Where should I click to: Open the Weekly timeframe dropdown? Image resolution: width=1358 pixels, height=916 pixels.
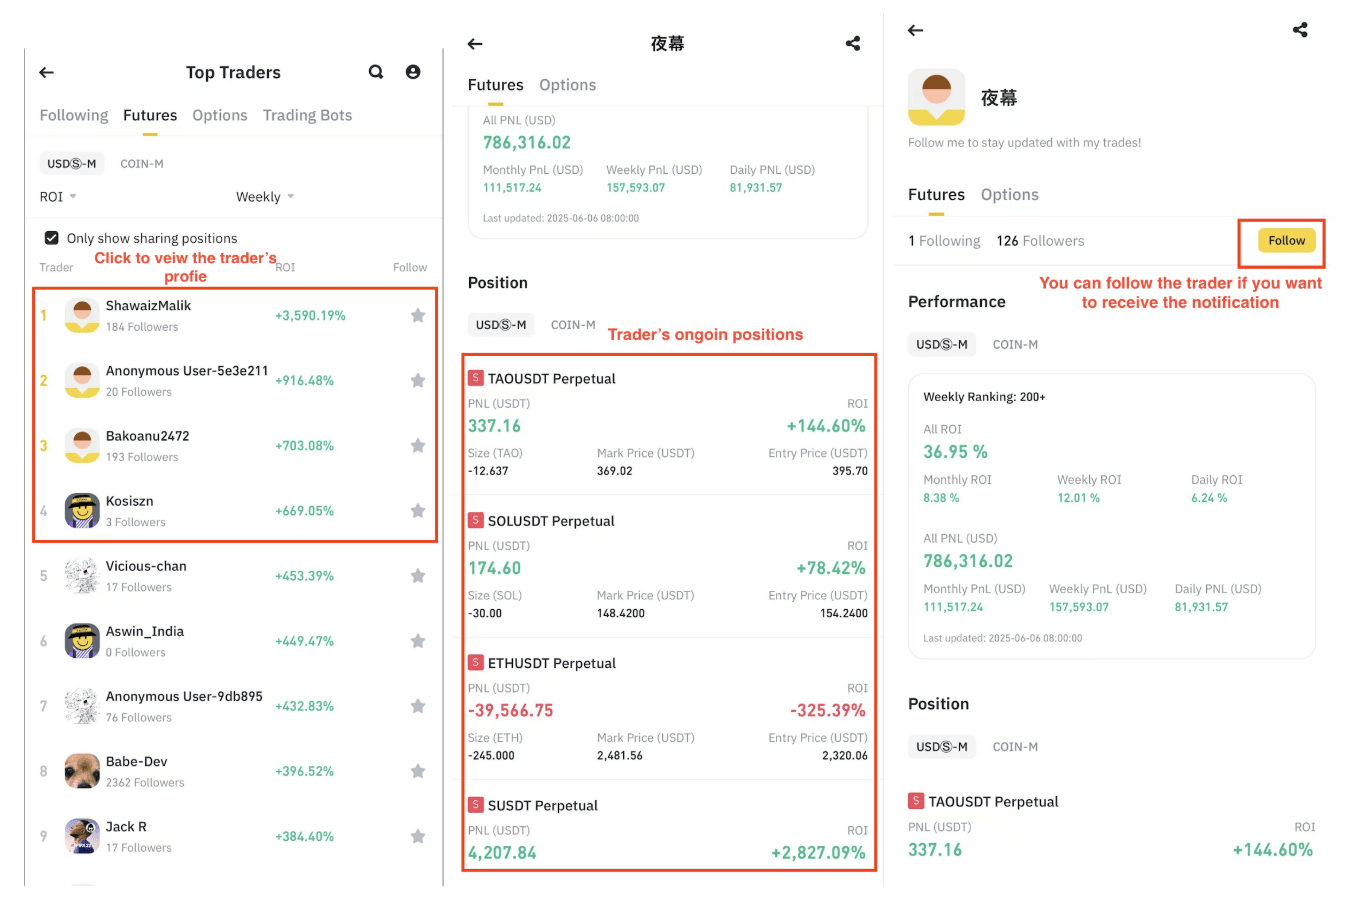pyautogui.click(x=264, y=196)
